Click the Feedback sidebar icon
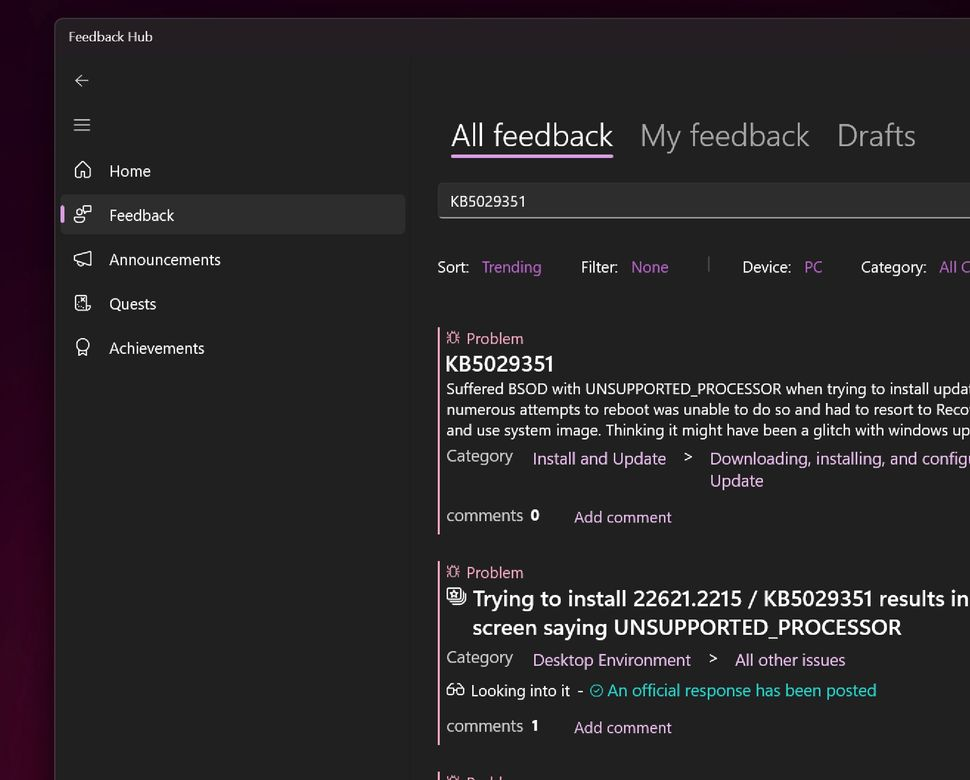Image resolution: width=970 pixels, height=780 pixels. 83,215
